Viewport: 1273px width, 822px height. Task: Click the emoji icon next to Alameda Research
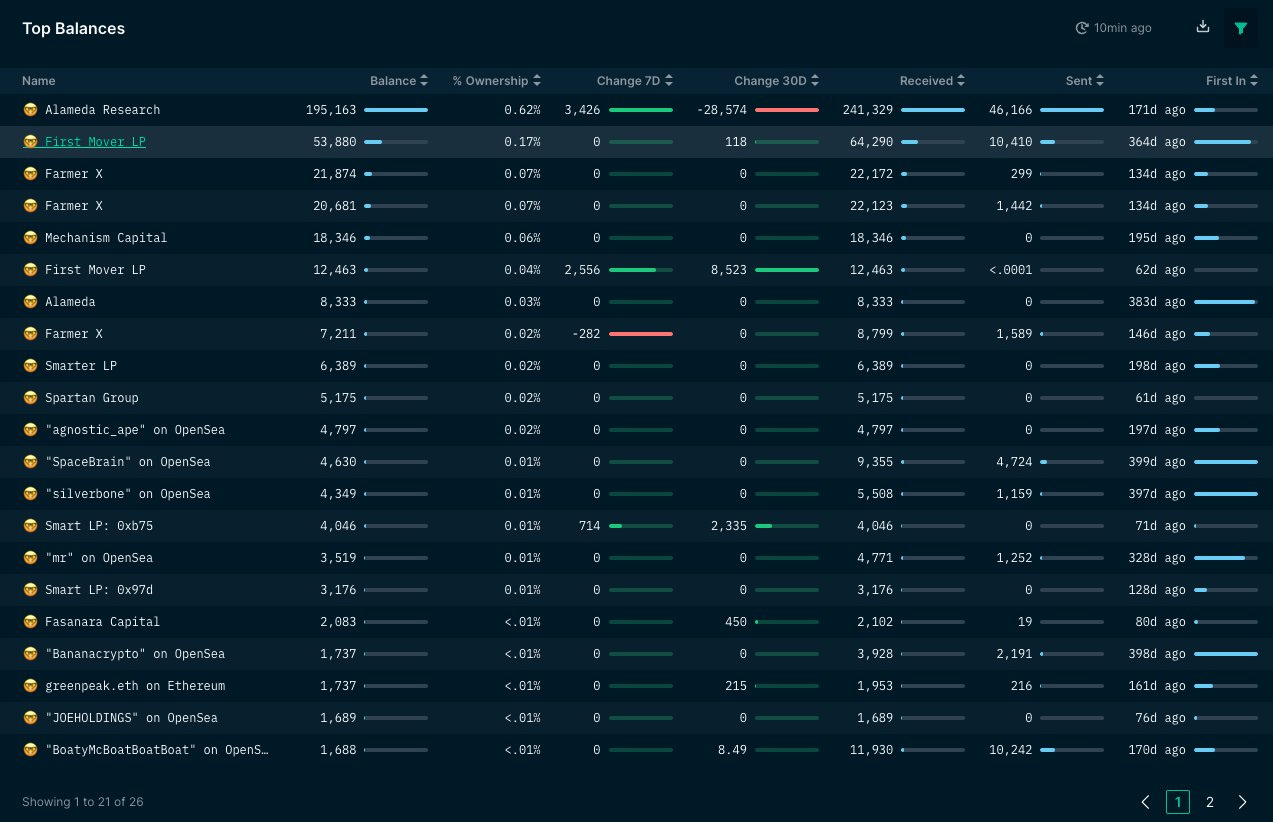pyautogui.click(x=30, y=110)
